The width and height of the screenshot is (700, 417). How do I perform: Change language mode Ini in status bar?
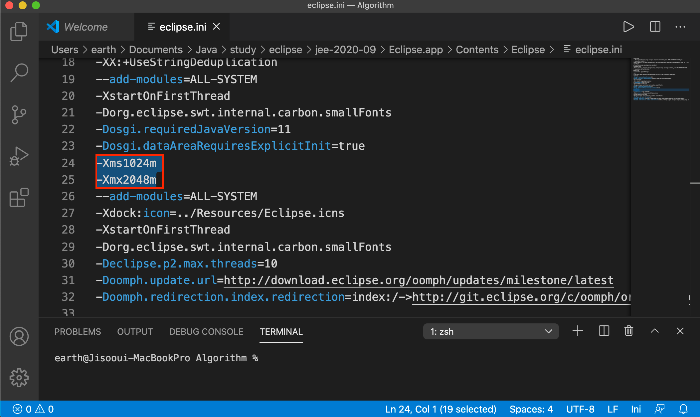pos(636,409)
